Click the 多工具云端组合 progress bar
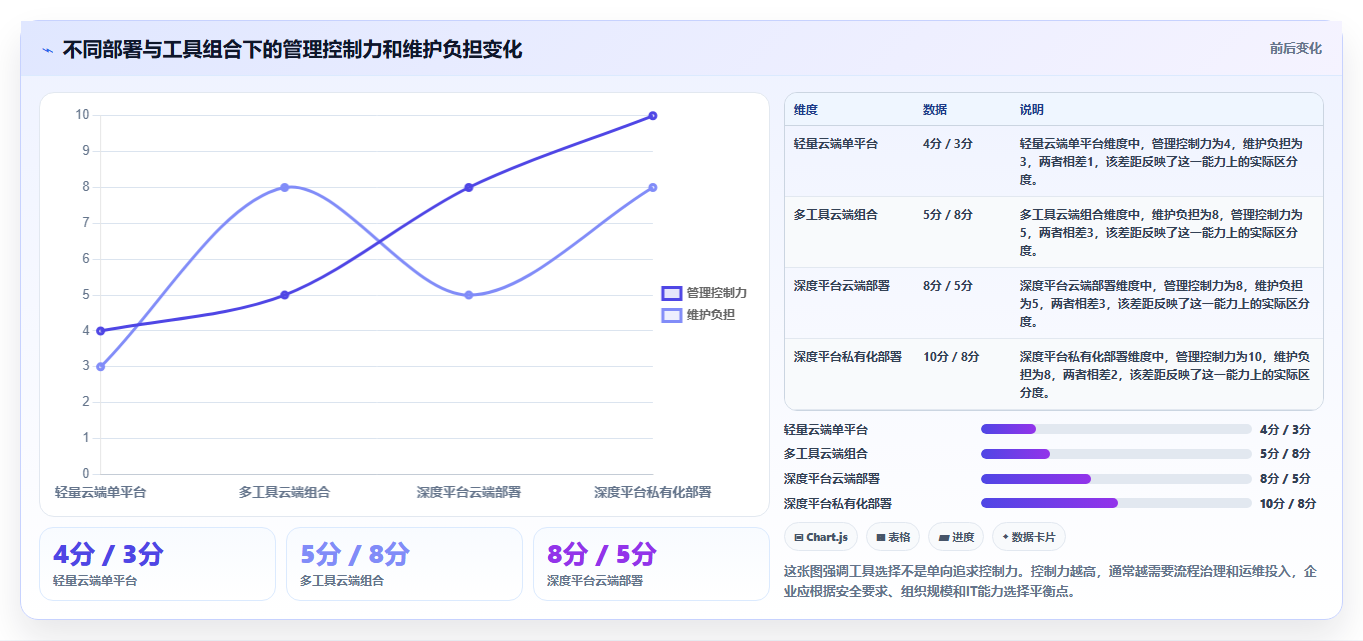Image resolution: width=1363 pixels, height=641 pixels. [1116, 454]
